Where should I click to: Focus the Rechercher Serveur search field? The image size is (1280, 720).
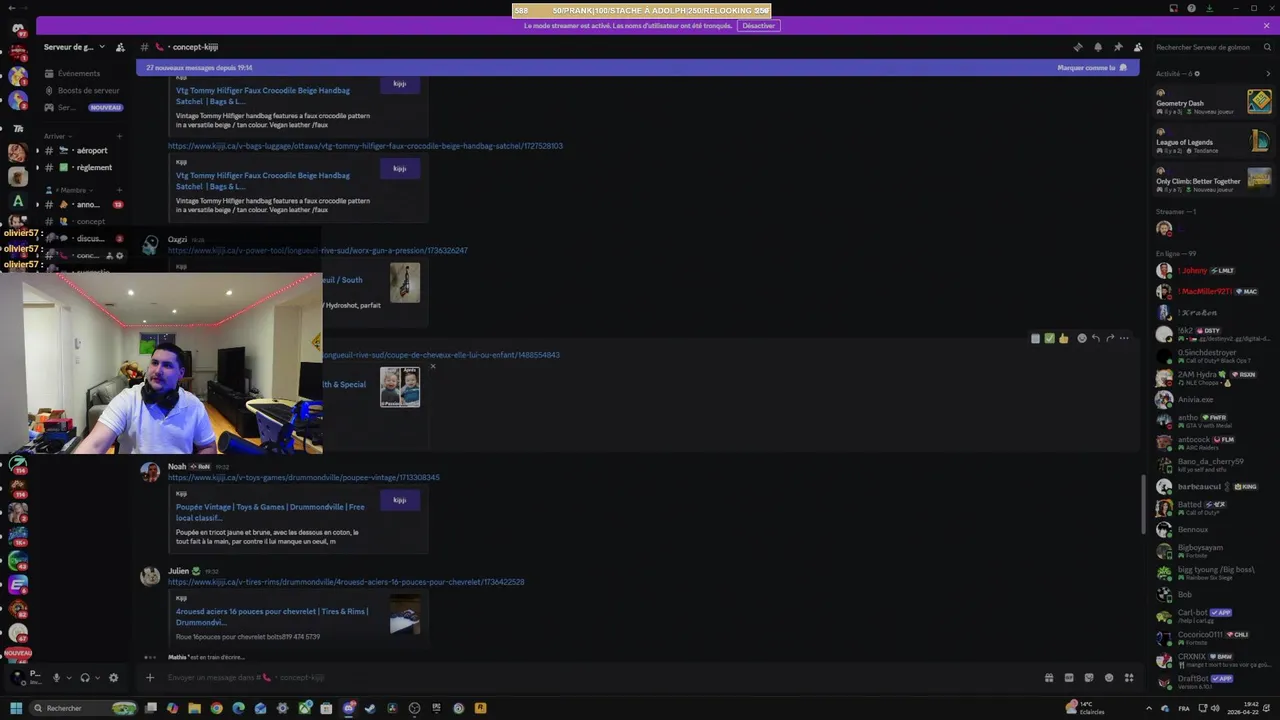[1213, 47]
